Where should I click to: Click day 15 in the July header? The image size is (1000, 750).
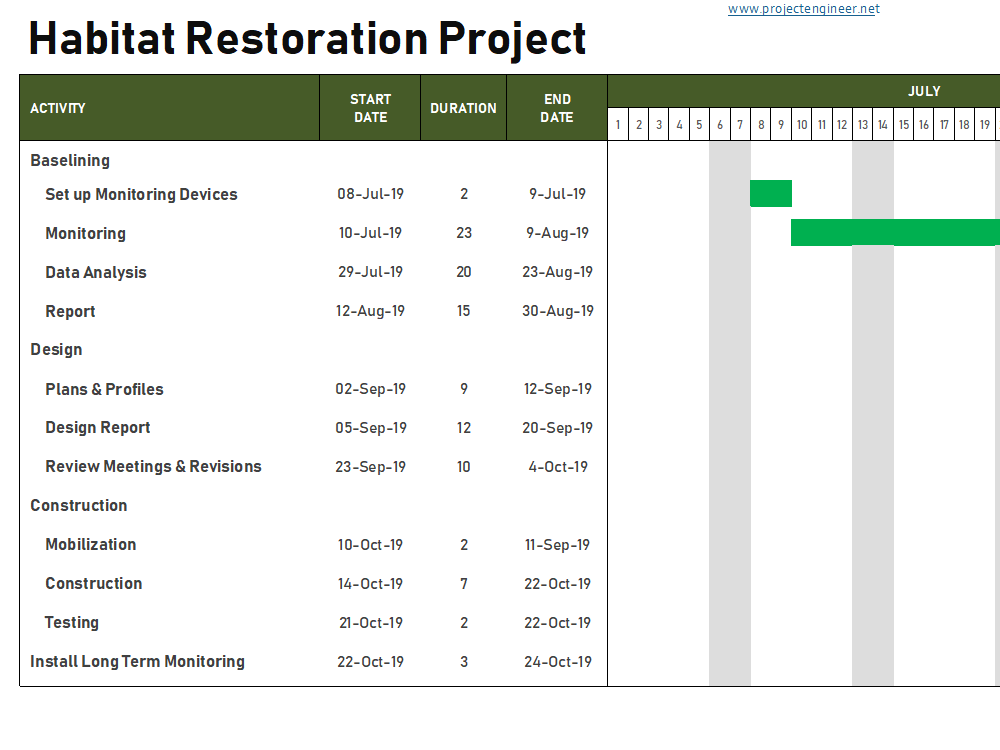[904, 124]
